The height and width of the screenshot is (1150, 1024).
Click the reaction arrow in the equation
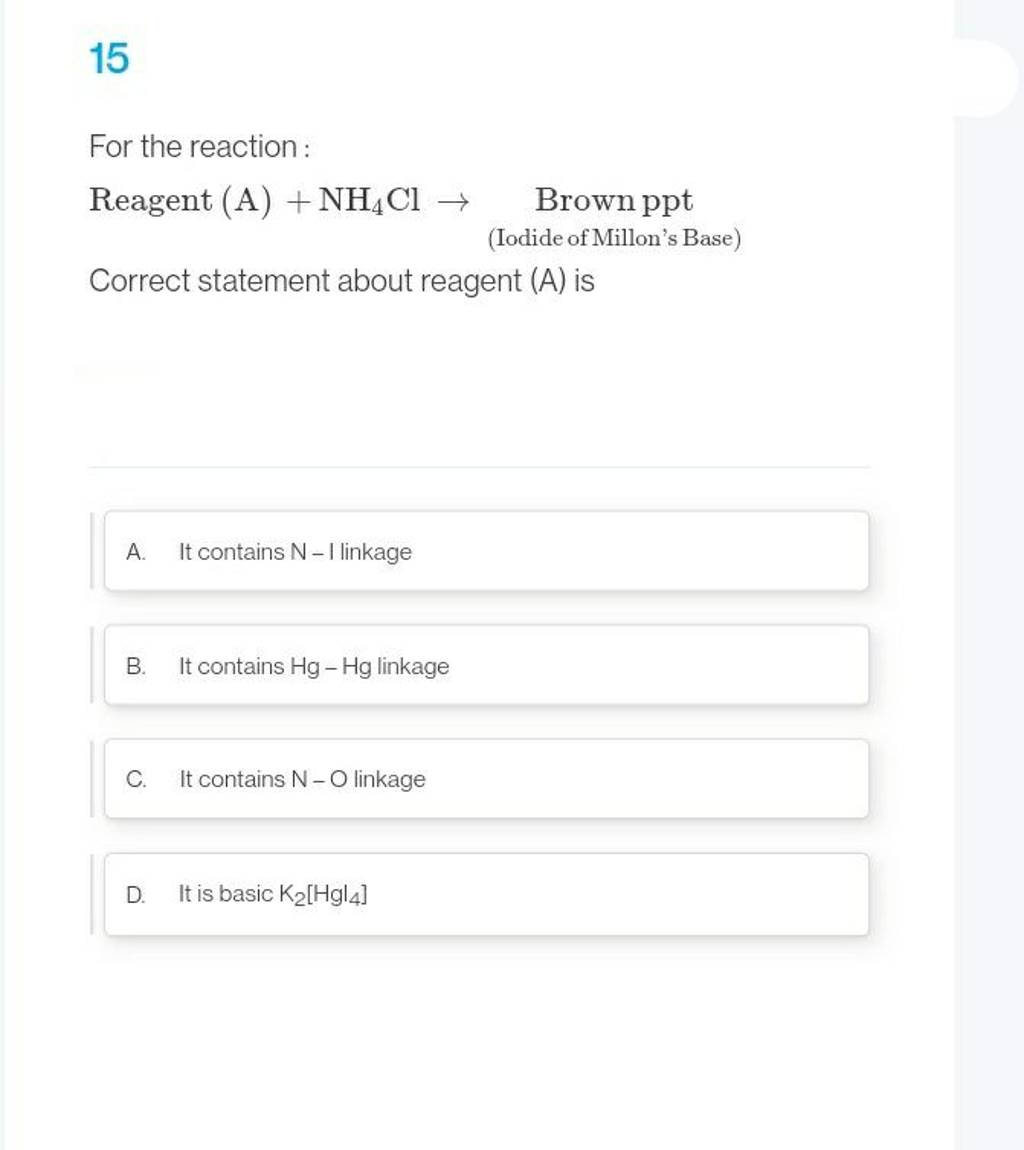coord(452,201)
